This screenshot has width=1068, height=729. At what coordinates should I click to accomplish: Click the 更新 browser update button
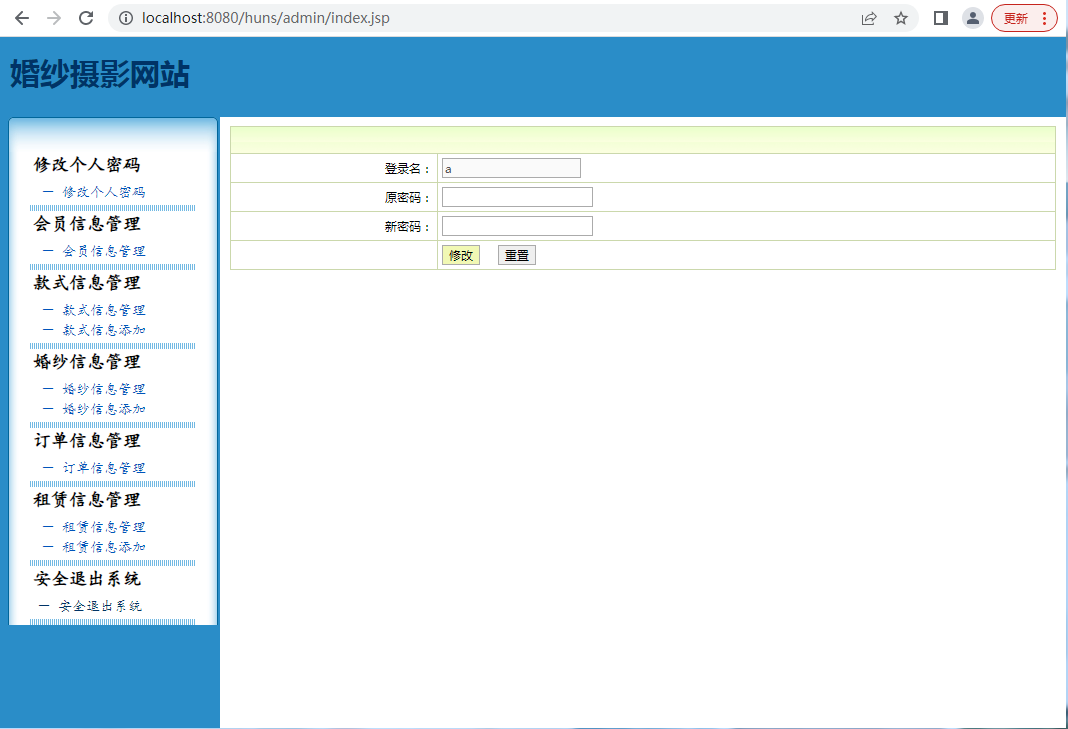1023,18
